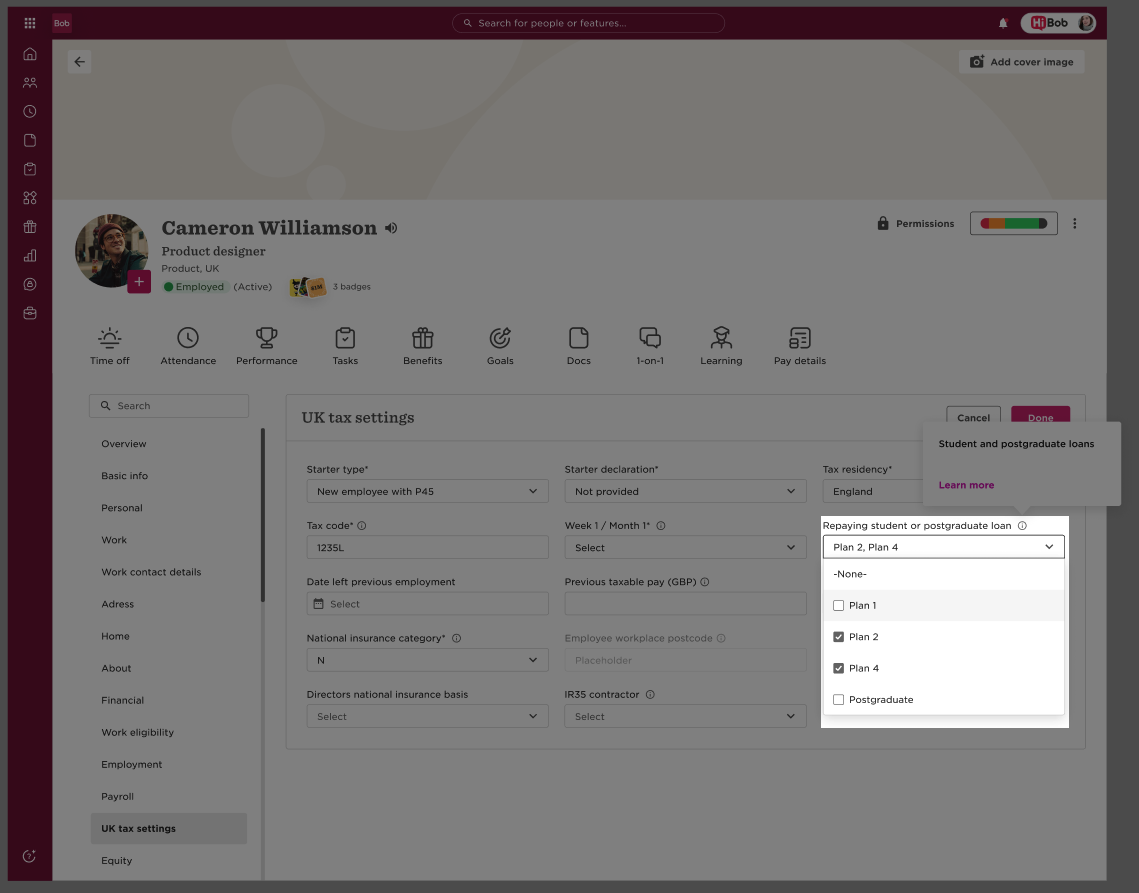Screen dimensions: 1139x893
Task: Click the Tax code input field
Action: tap(427, 547)
